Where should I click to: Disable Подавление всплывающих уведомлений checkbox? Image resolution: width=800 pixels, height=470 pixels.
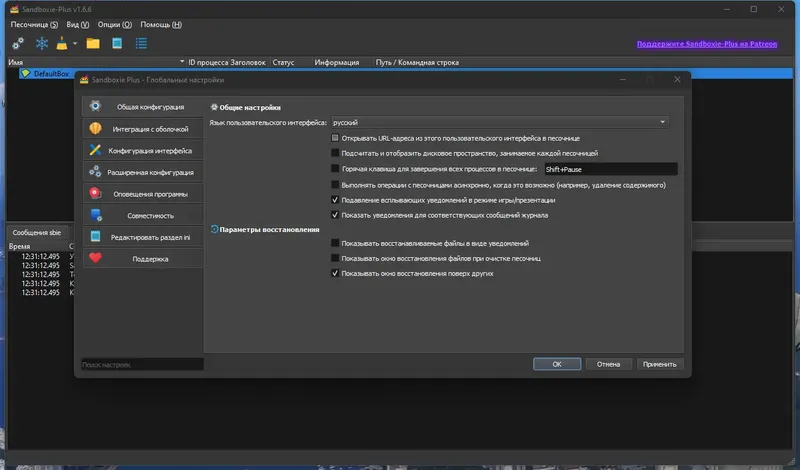pos(335,200)
